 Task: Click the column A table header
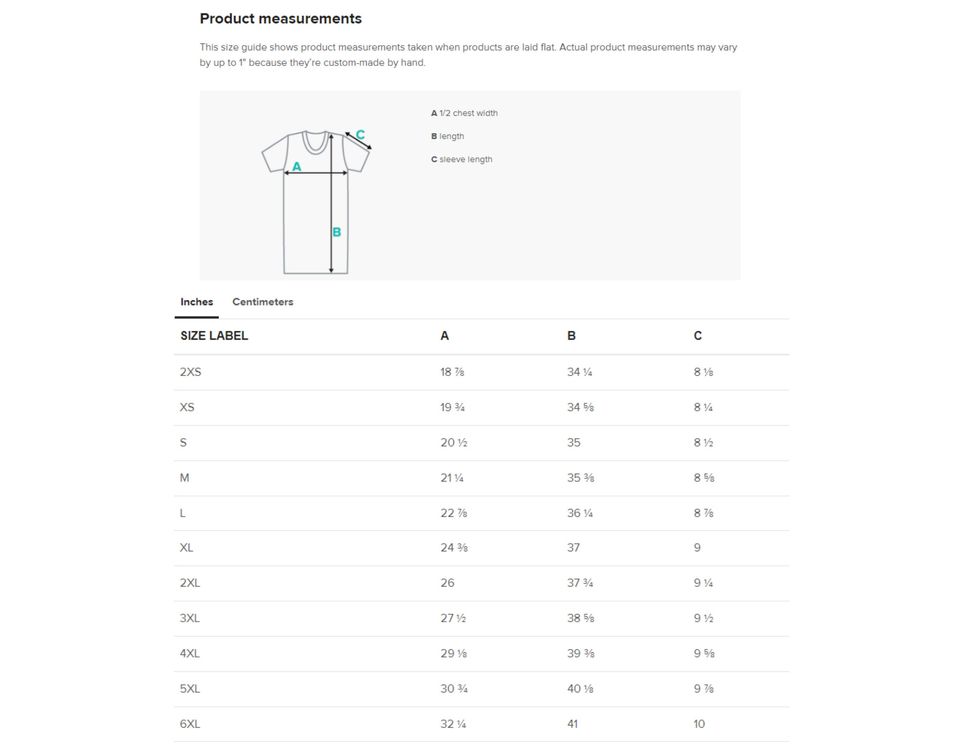click(445, 336)
